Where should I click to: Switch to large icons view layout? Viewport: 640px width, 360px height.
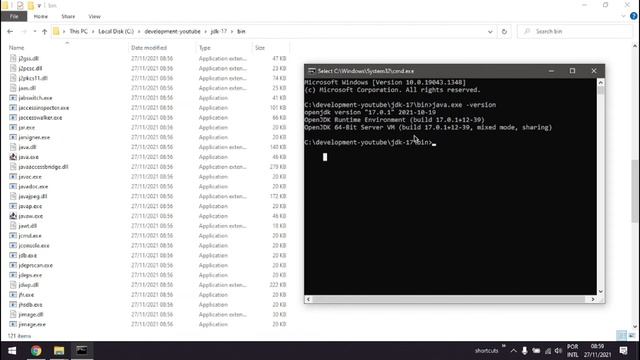[632, 336]
